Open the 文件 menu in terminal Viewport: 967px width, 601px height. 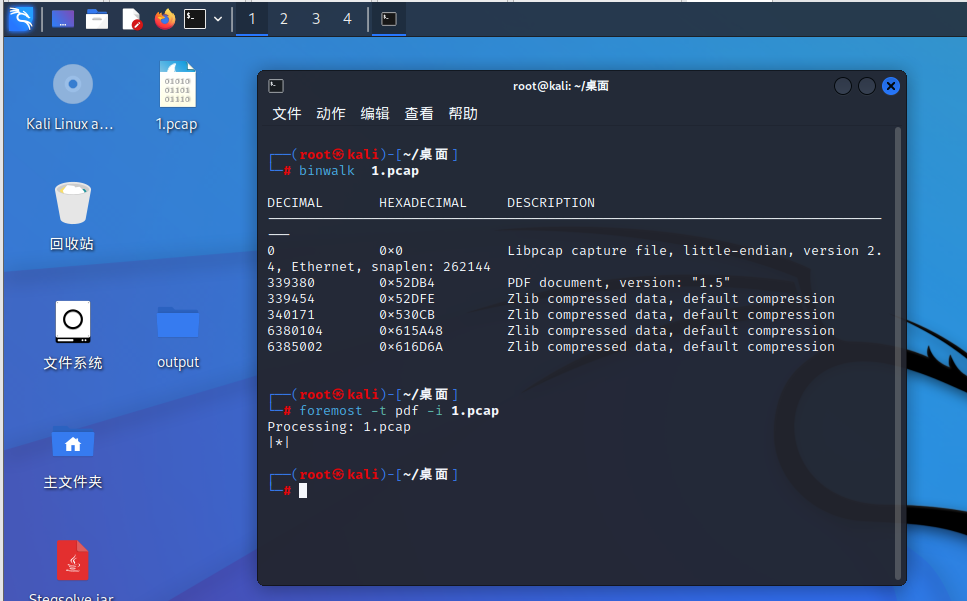coord(287,113)
